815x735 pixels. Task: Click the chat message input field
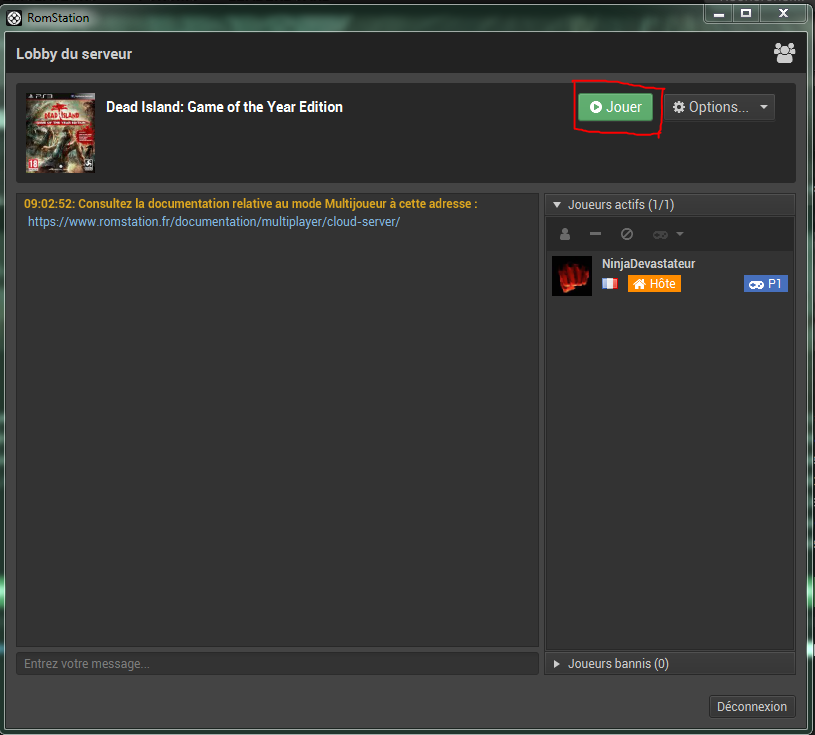277,663
